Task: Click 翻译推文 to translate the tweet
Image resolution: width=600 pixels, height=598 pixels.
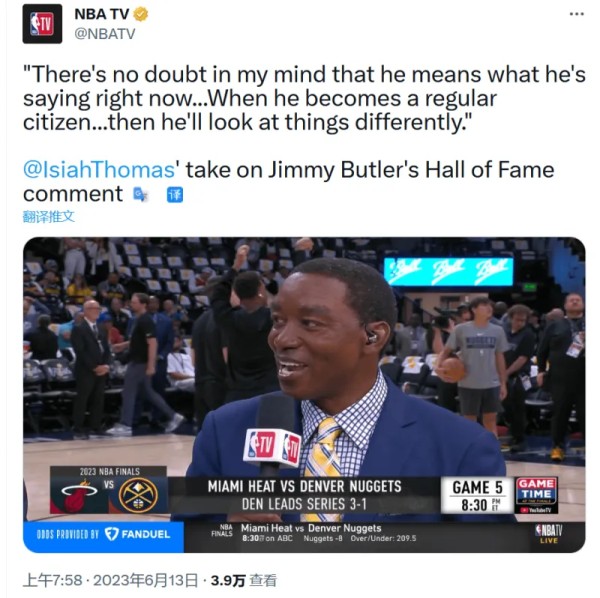Action: click(49, 217)
